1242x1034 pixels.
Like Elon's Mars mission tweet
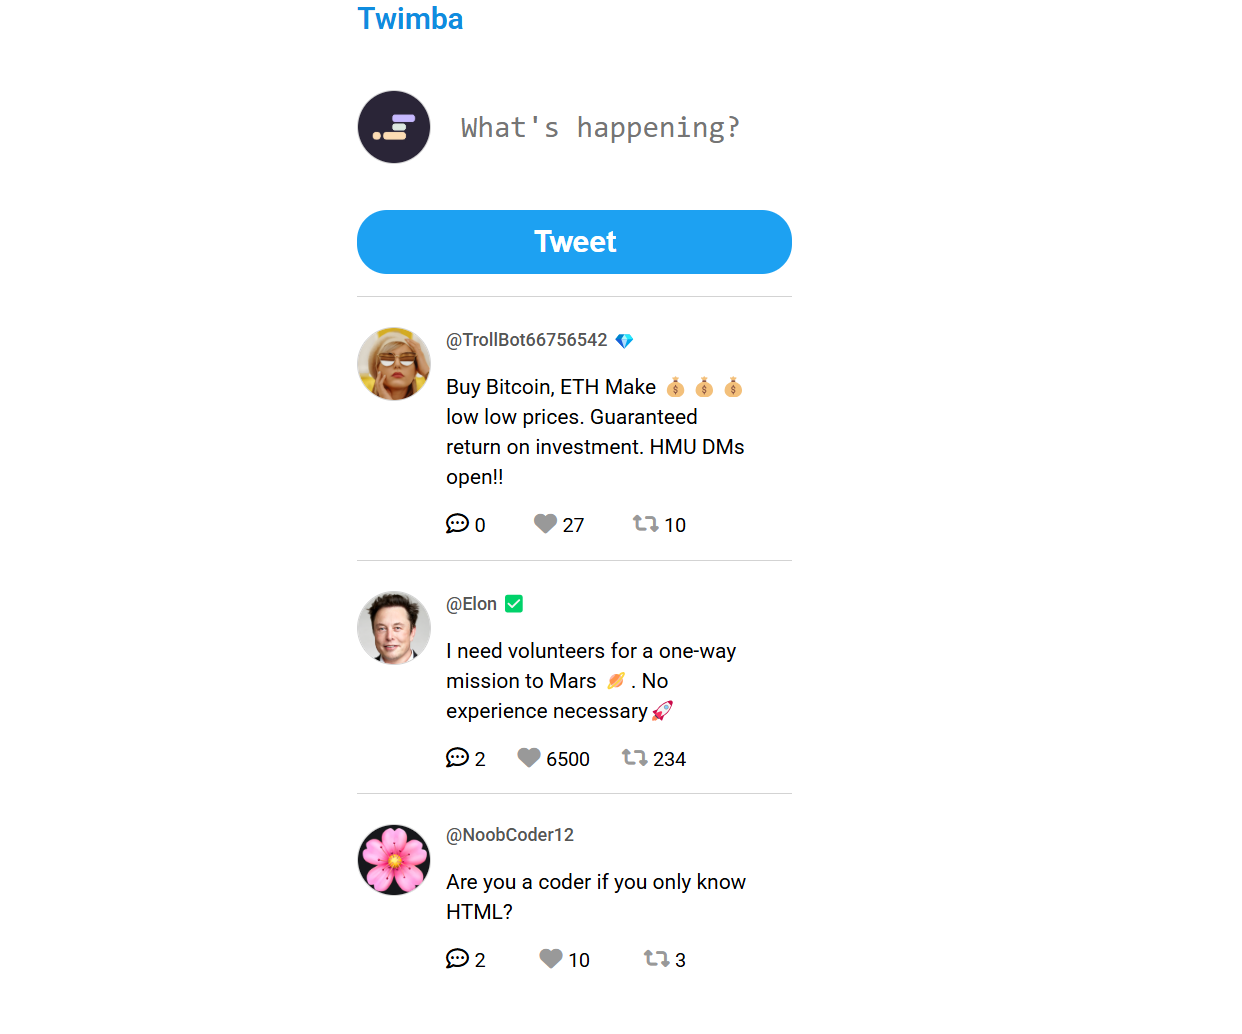pos(529,758)
